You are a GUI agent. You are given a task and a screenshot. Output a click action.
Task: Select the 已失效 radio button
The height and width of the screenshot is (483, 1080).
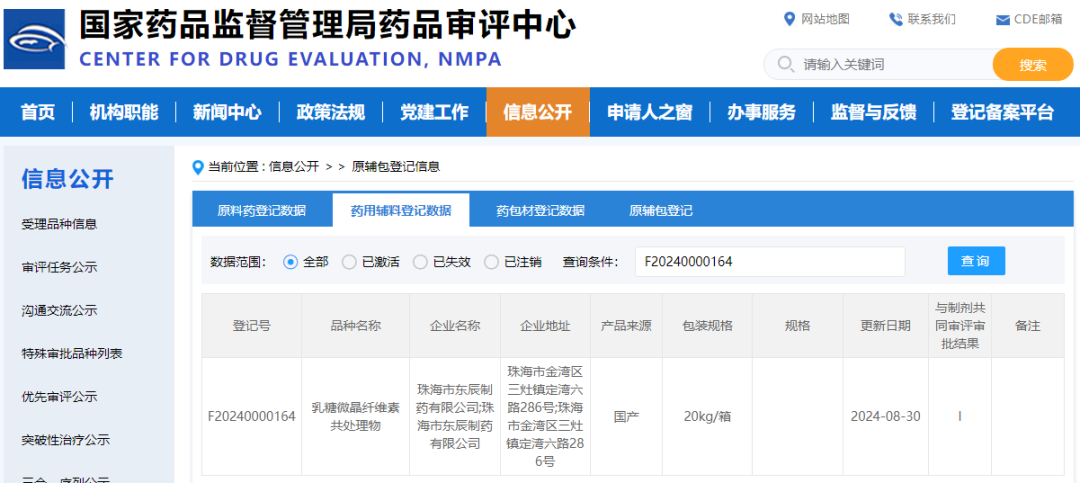pos(419,262)
